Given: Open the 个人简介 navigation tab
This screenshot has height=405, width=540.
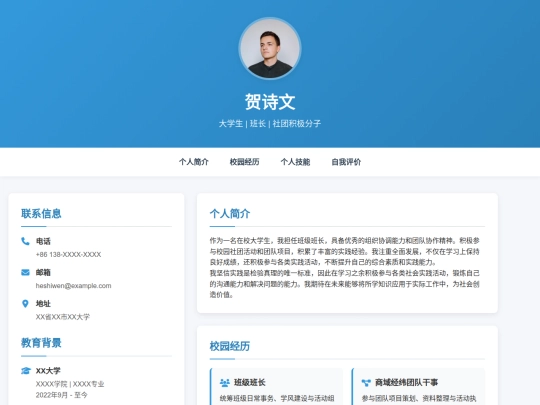Looking at the screenshot, I should click(x=194, y=162).
